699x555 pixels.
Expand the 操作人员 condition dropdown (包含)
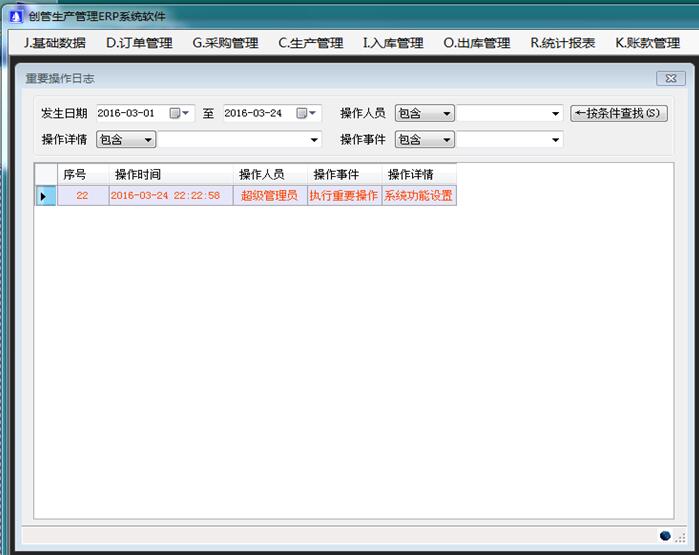pos(446,114)
